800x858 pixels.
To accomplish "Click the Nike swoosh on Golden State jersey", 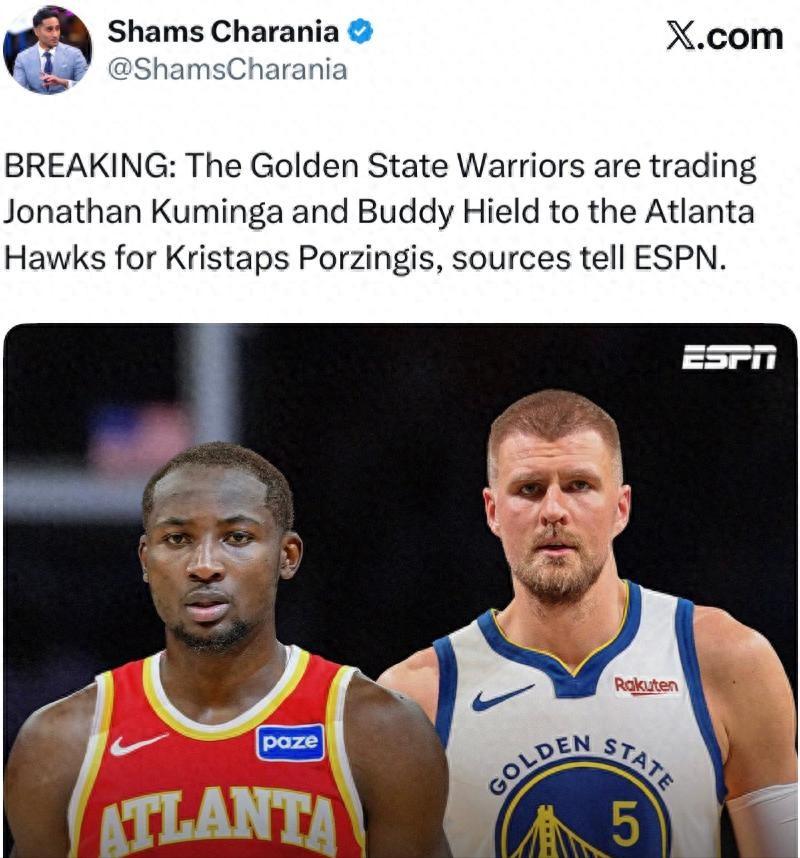I will (502, 698).
